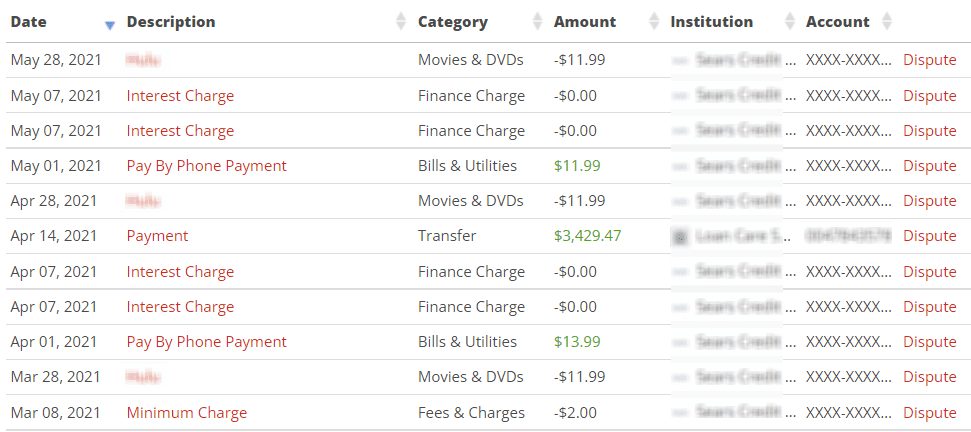The width and height of the screenshot is (971, 432).
Task: Click the Transfer category cell
Action: (x=447, y=237)
